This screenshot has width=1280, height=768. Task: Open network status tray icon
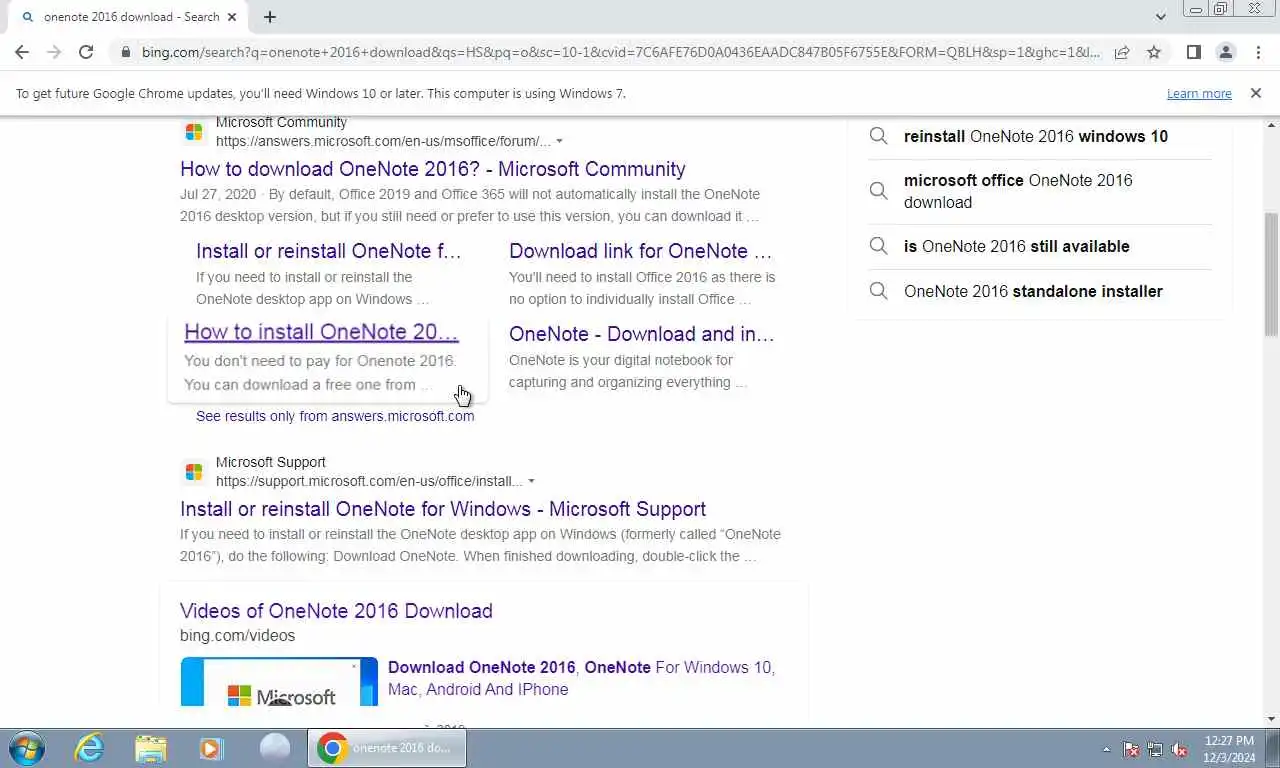(1155, 749)
